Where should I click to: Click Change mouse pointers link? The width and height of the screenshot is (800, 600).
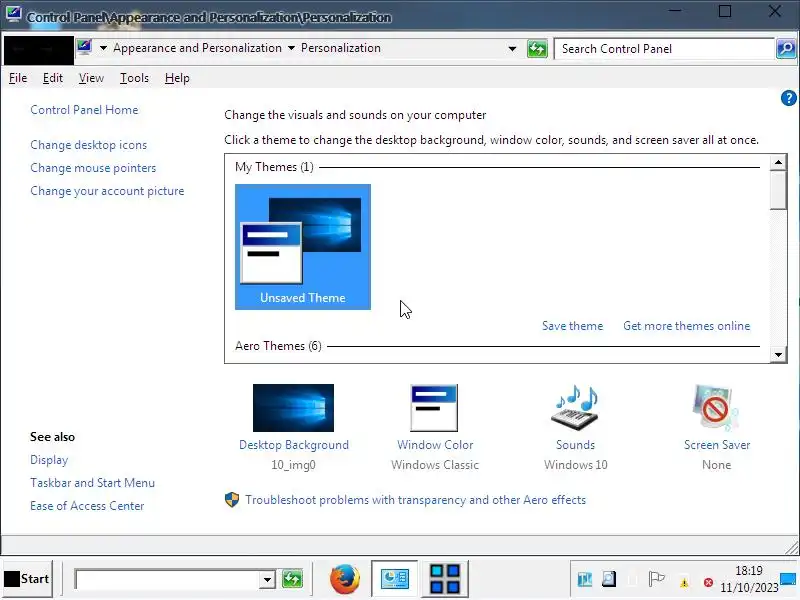(93, 168)
